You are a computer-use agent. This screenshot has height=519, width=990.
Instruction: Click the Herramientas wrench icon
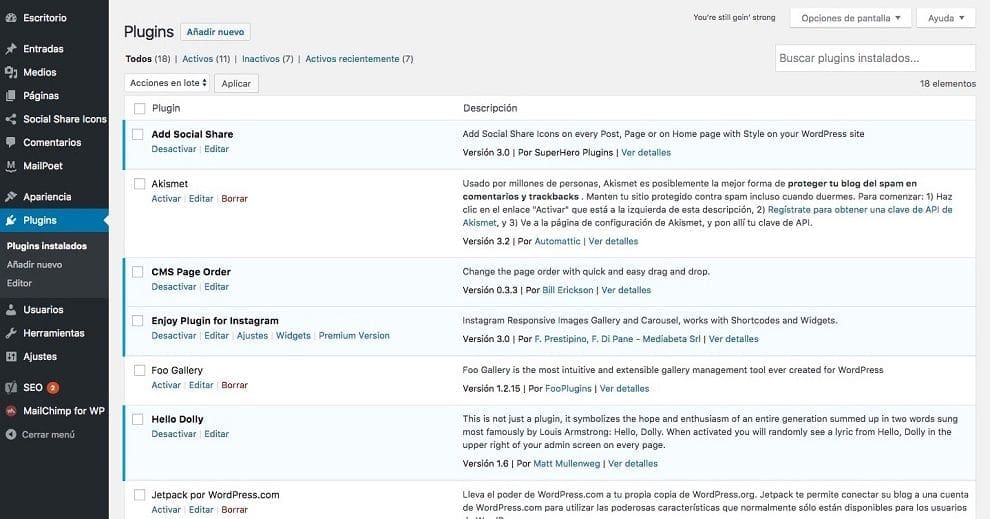pos(11,333)
